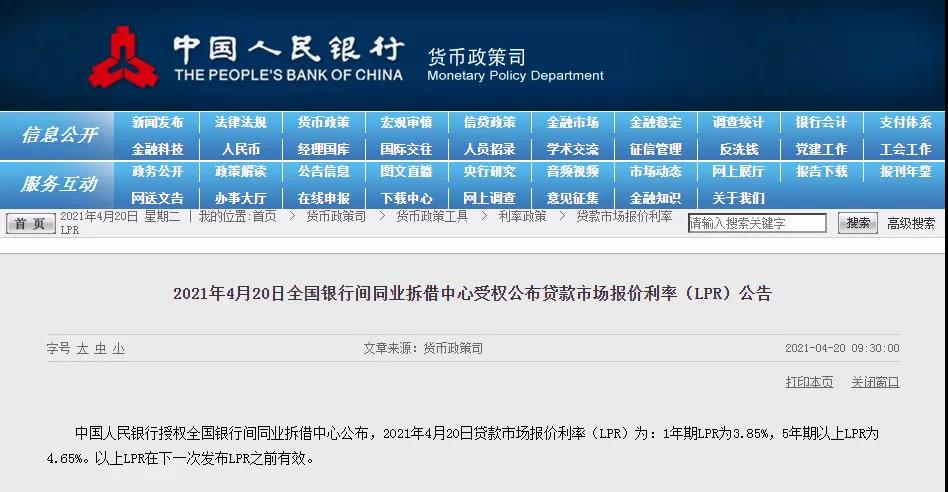The image size is (948, 492).
Task: Go to 支付体系 section
Action: [x=905, y=123]
